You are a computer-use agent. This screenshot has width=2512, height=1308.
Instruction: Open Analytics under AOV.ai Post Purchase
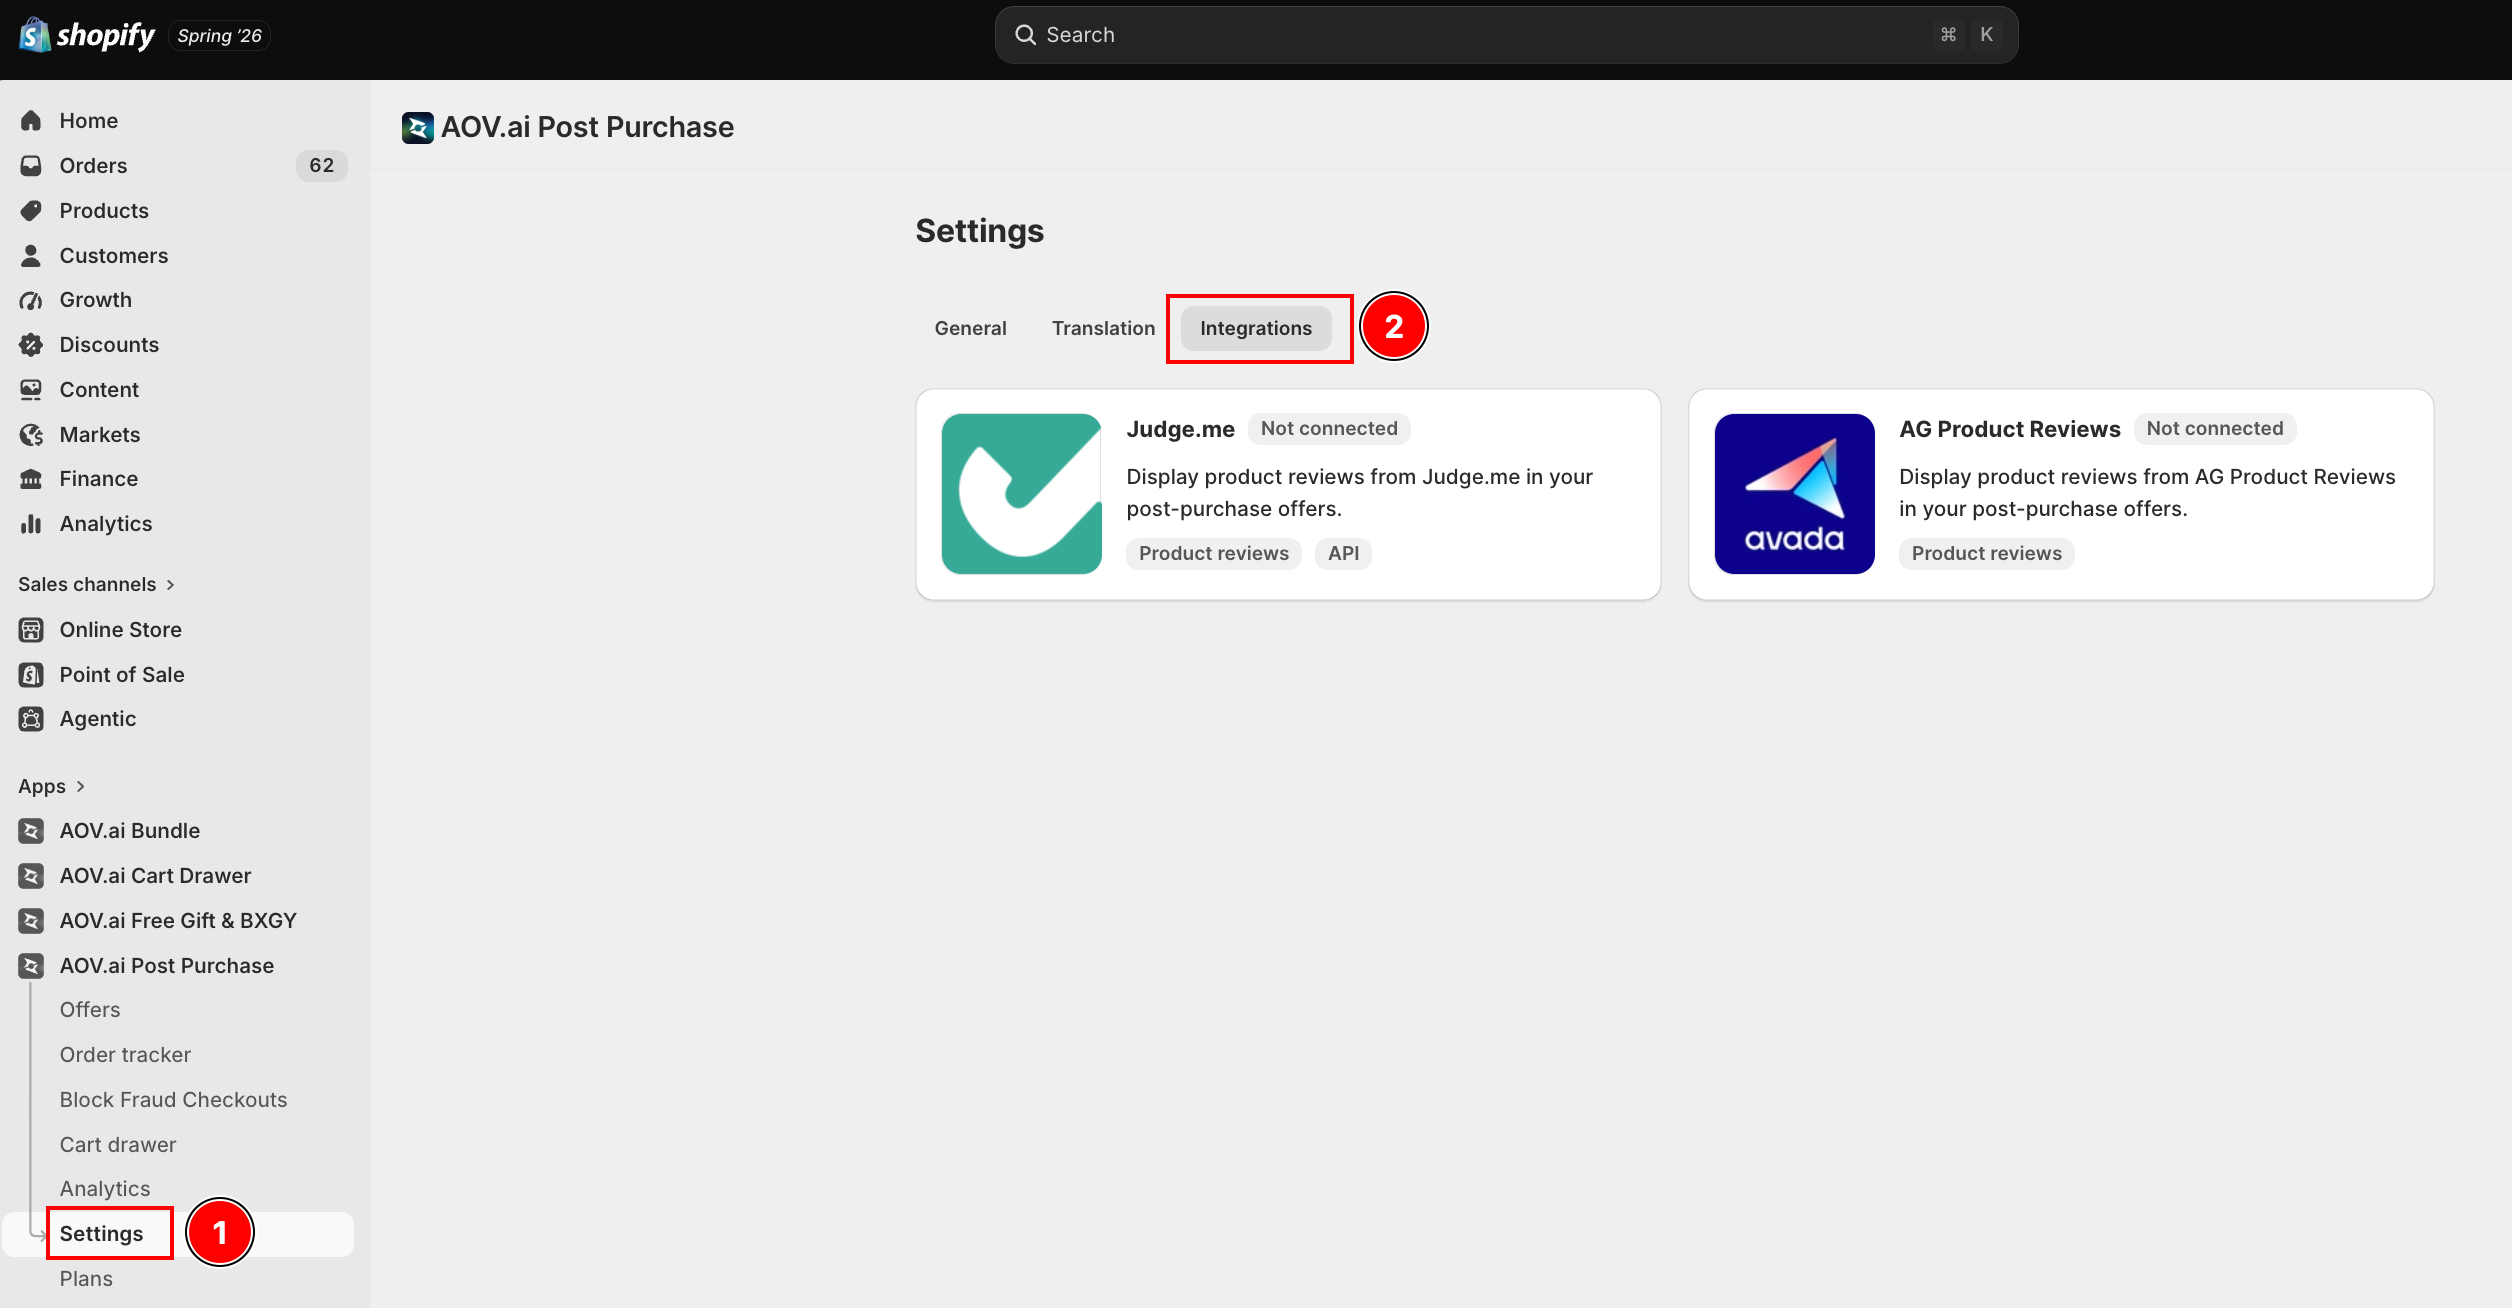(x=105, y=1189)
